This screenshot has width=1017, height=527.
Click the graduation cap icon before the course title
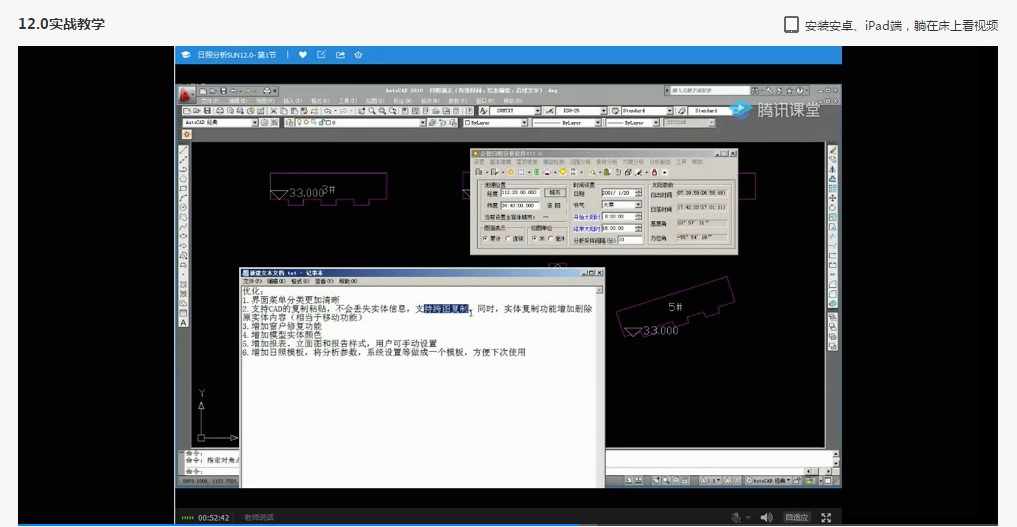pyautogui.click(x=186, y=55)
